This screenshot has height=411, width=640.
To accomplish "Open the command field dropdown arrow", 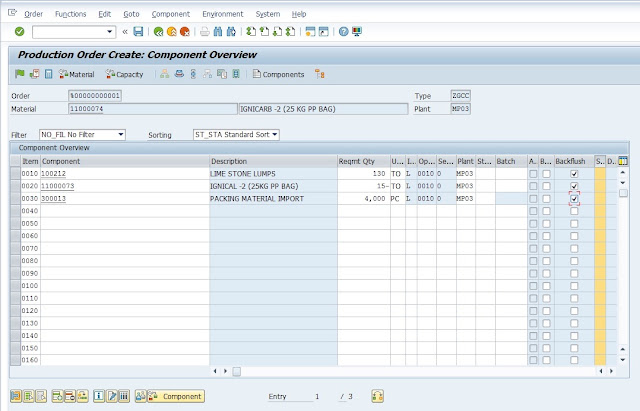I will pyautogui.click(x=109, y=31).
